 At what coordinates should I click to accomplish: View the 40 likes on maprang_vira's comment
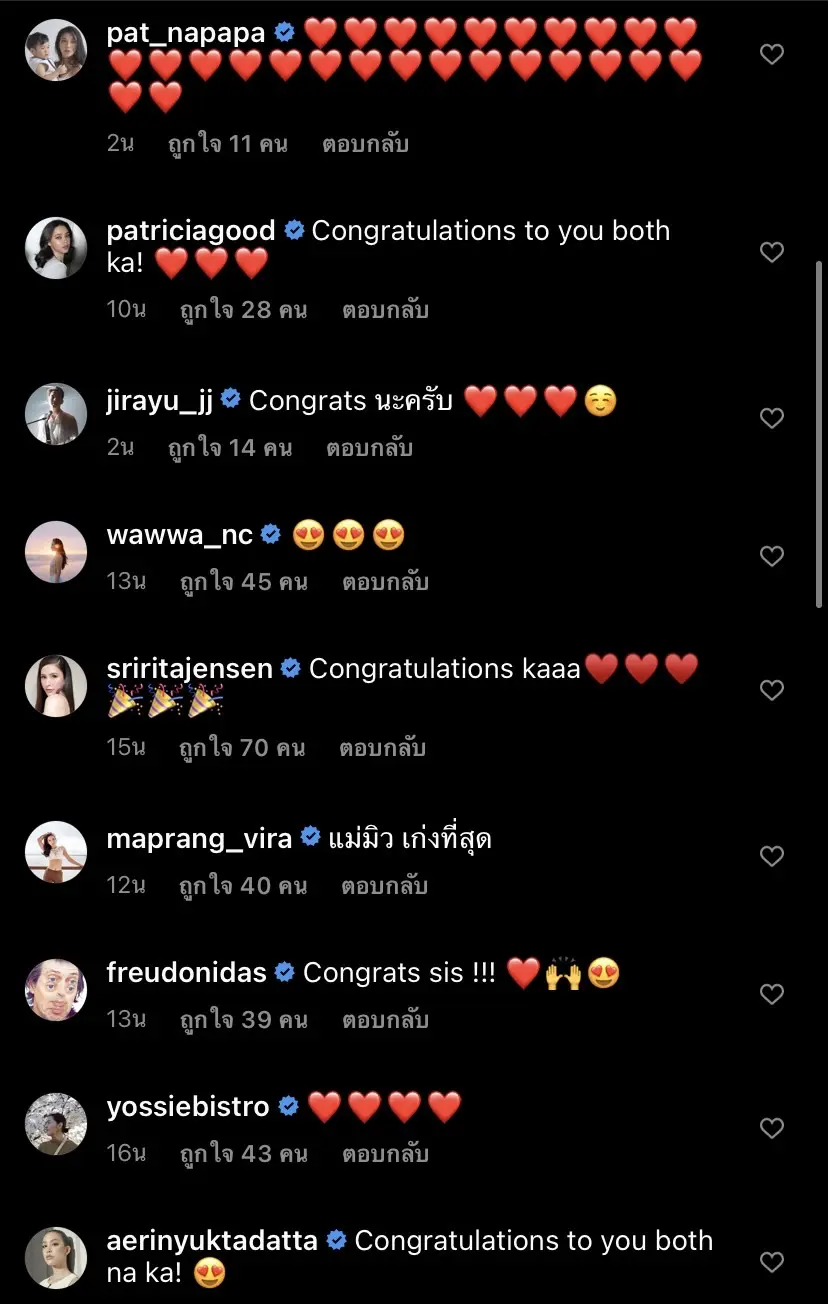pos(242,885)
